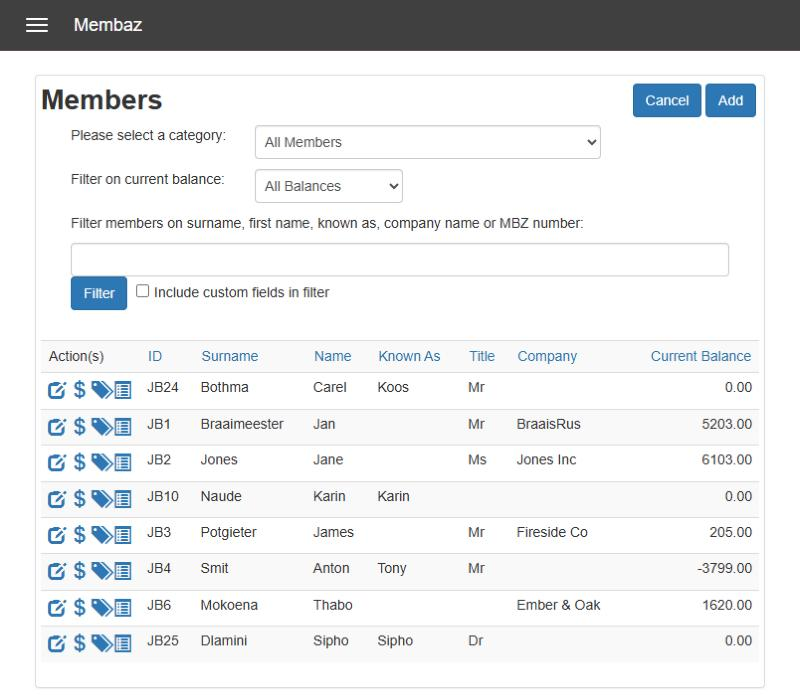Click the Membaz brand title
The width and height of the screenshot is (800, 700).
pos(108,24)
